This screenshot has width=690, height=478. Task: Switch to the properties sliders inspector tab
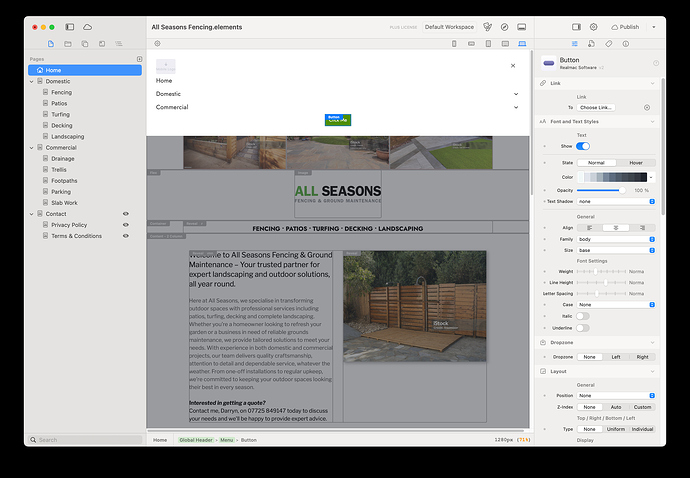click(x=575, y=44)
